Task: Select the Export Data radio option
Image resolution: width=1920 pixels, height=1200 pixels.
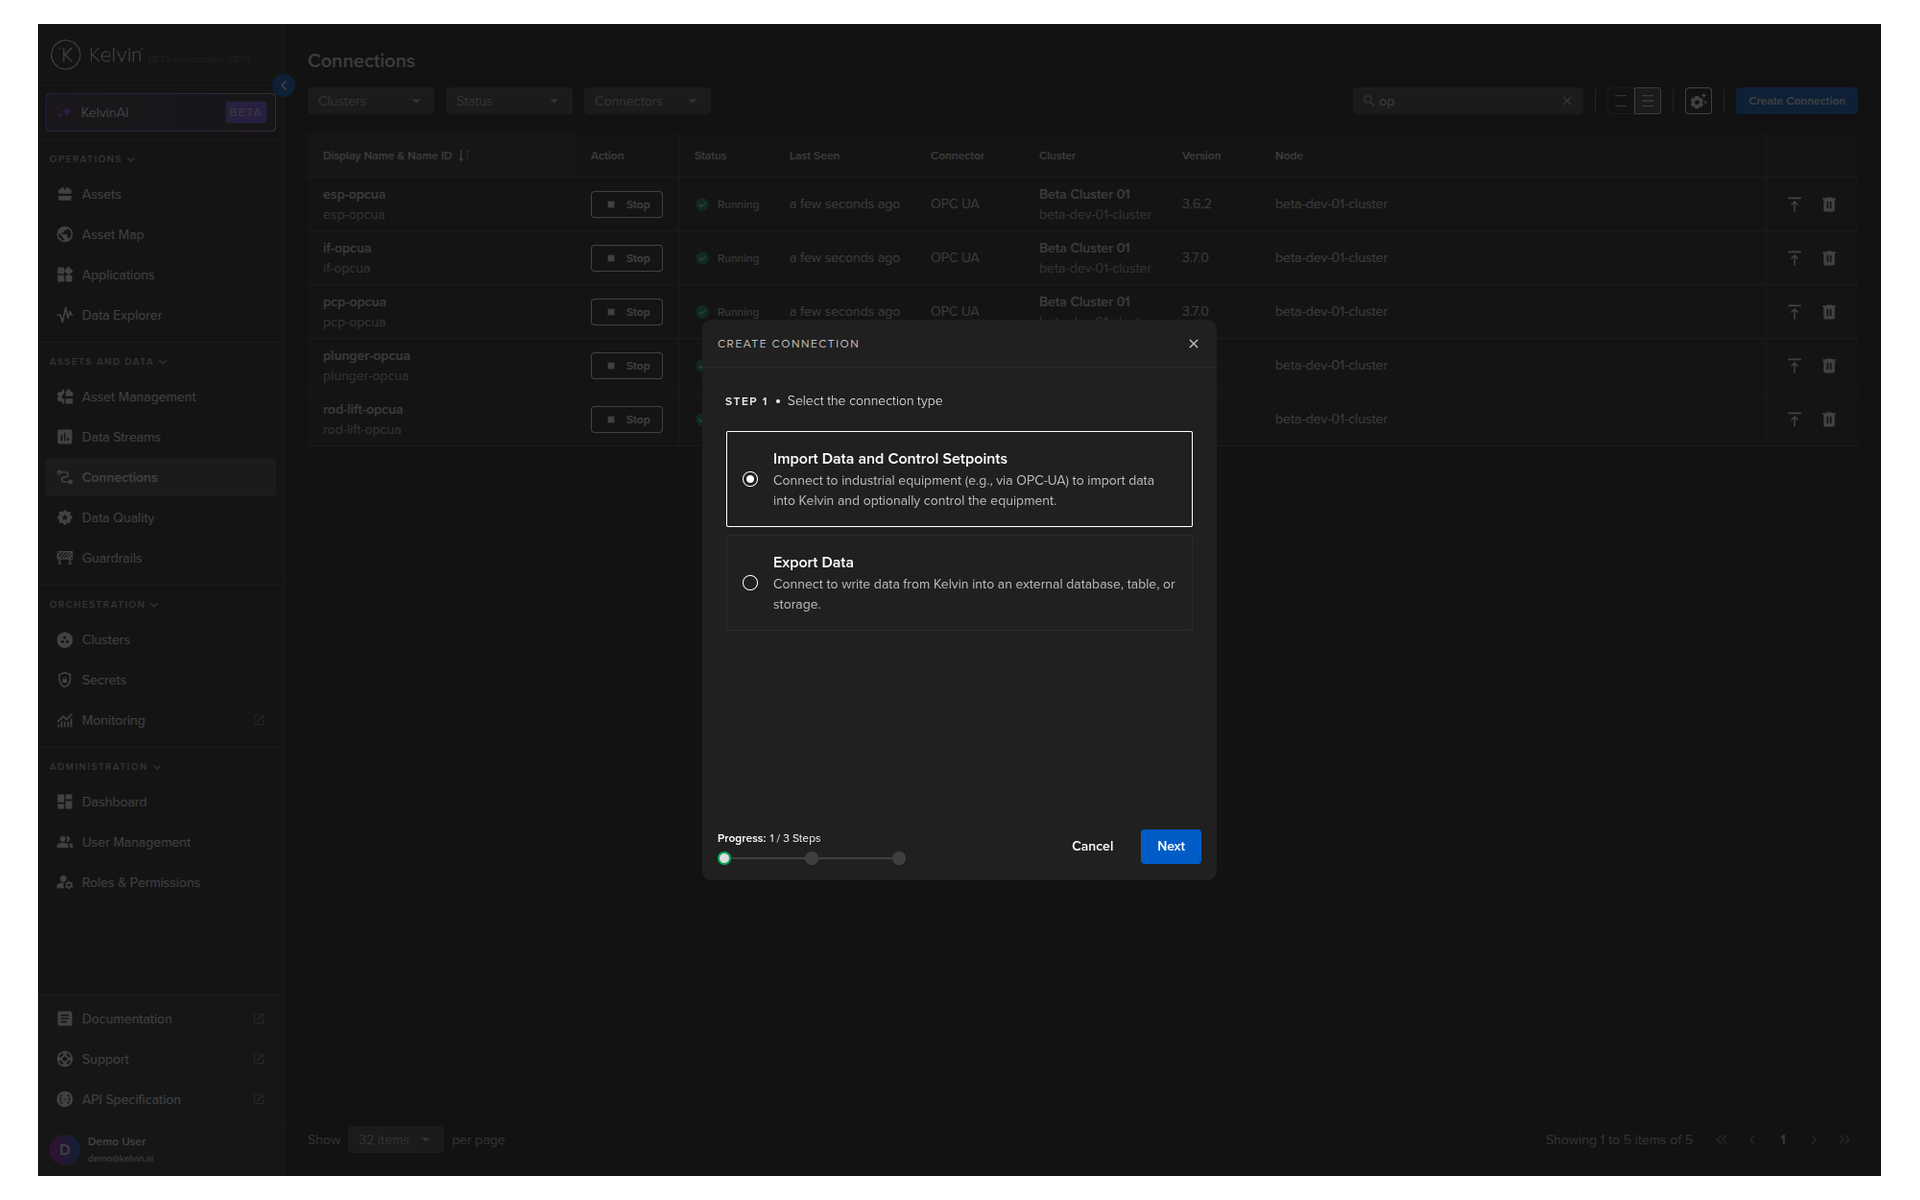Action: tap(750, 583)
